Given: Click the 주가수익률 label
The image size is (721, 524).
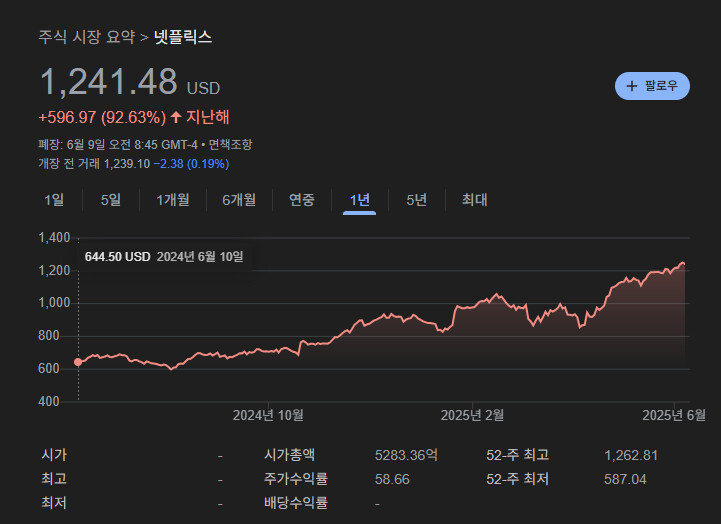Looking at the screenshot, I should point(296,479).
